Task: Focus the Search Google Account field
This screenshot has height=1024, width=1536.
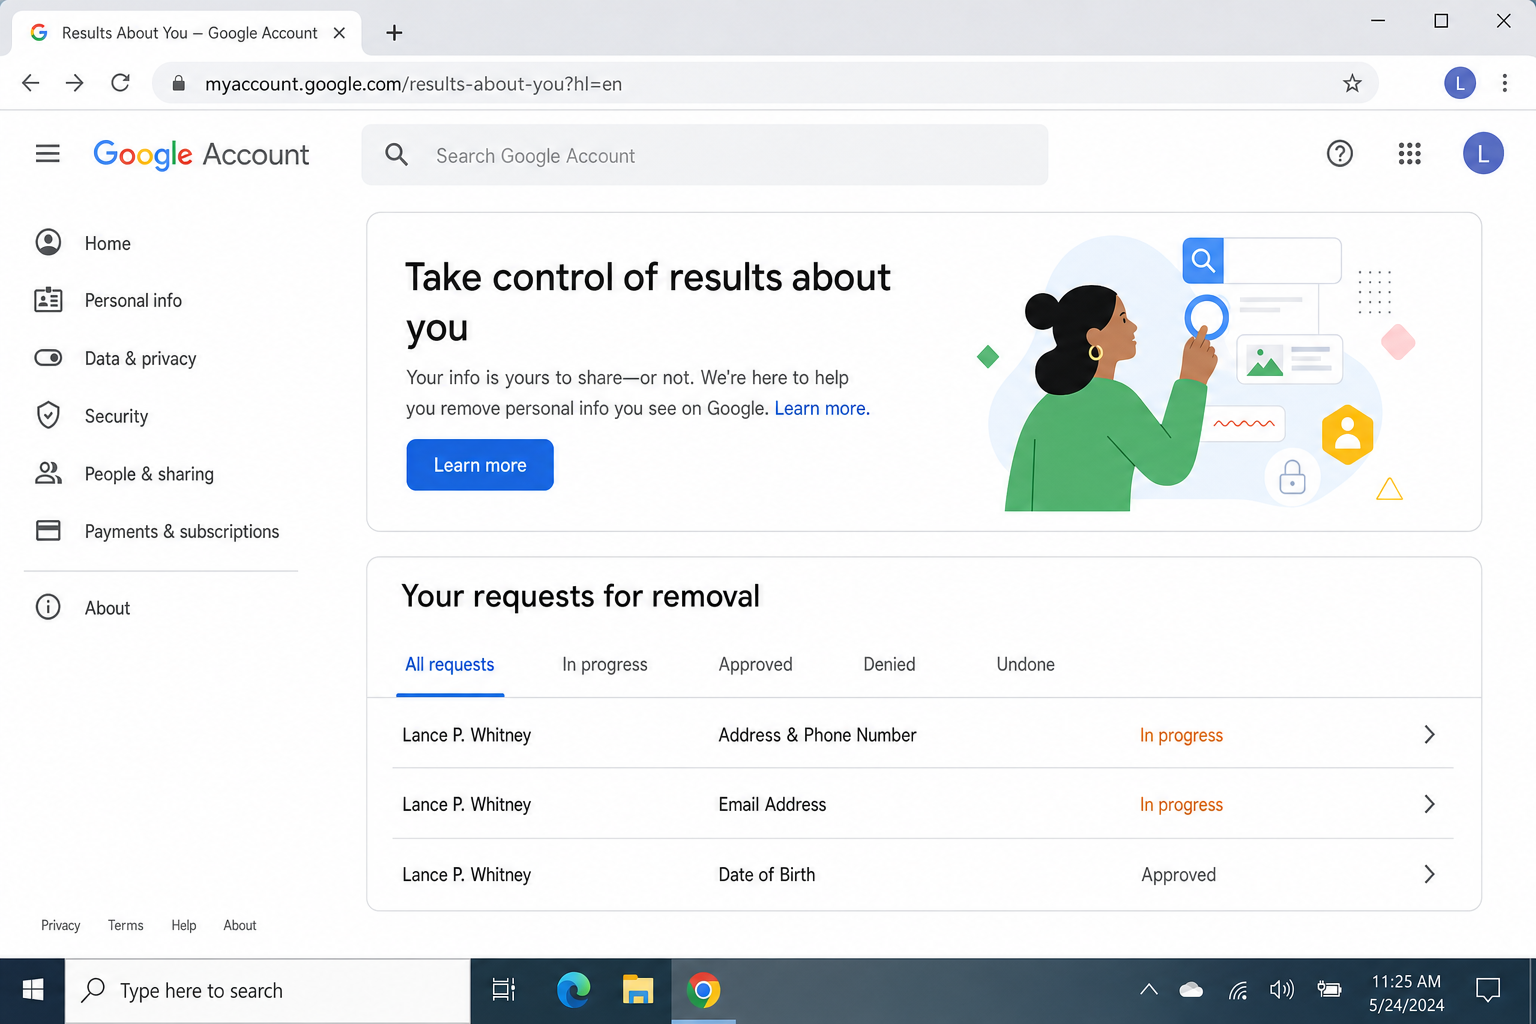Action: pos(705,155)
